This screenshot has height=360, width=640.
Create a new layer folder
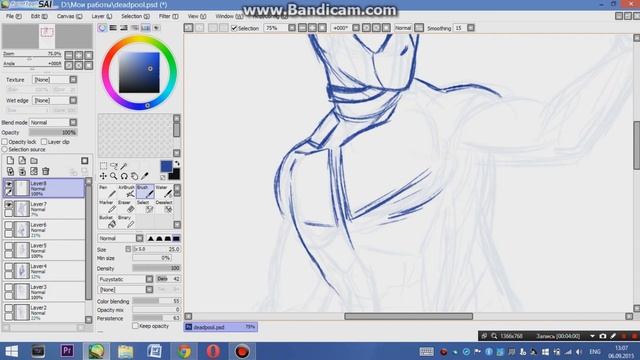(x=34, y=160)
